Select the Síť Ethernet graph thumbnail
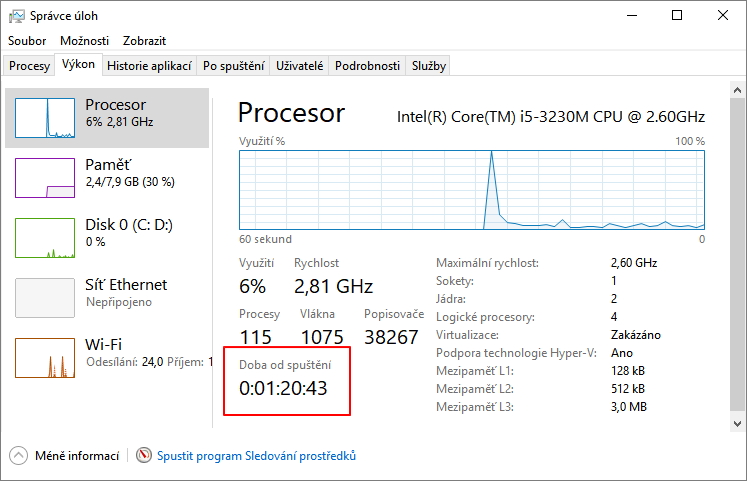 45,297
